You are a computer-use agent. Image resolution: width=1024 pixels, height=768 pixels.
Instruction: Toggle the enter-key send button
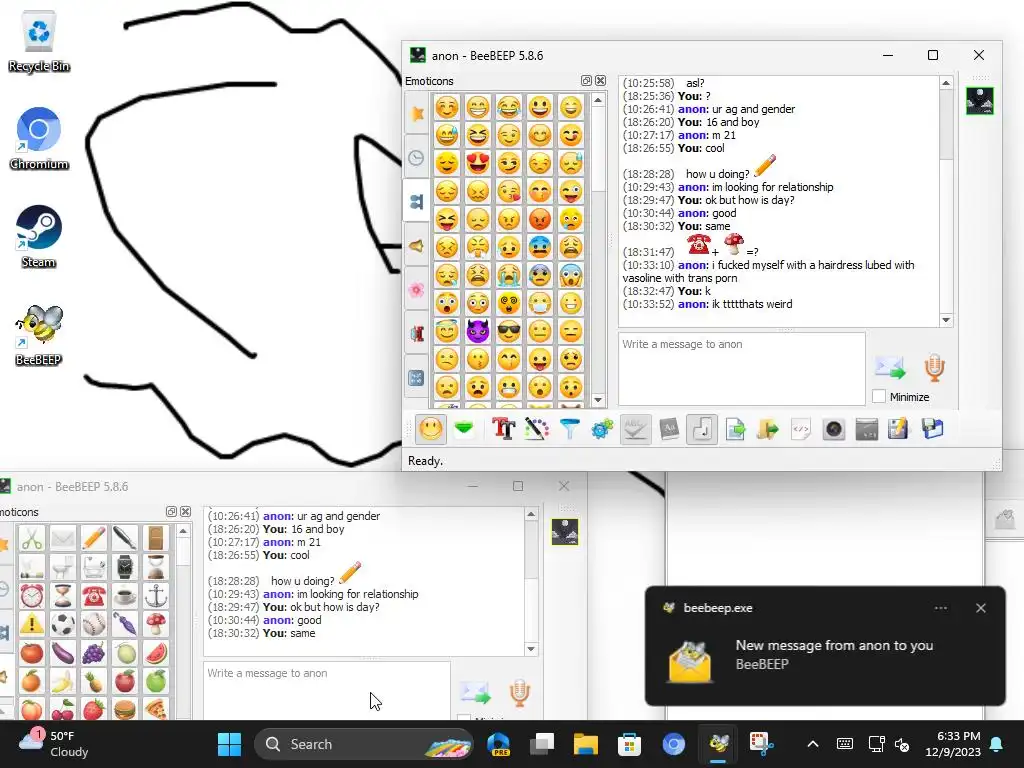(702, 429)
